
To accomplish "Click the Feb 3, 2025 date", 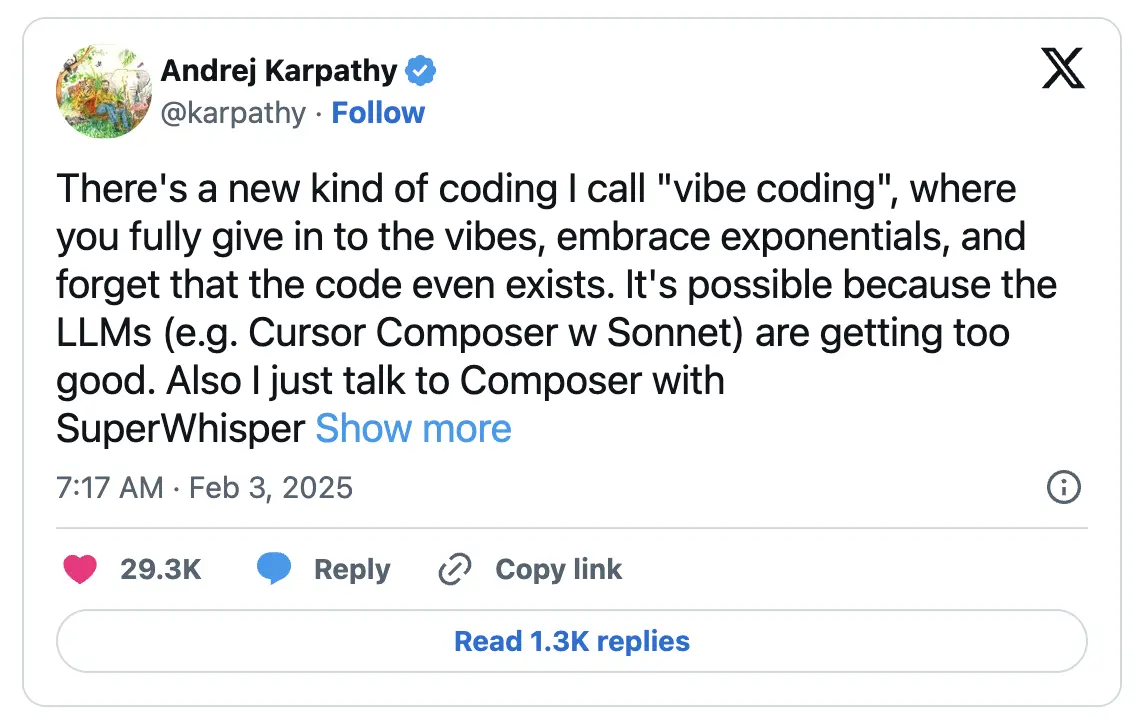I will pos(270,487).
